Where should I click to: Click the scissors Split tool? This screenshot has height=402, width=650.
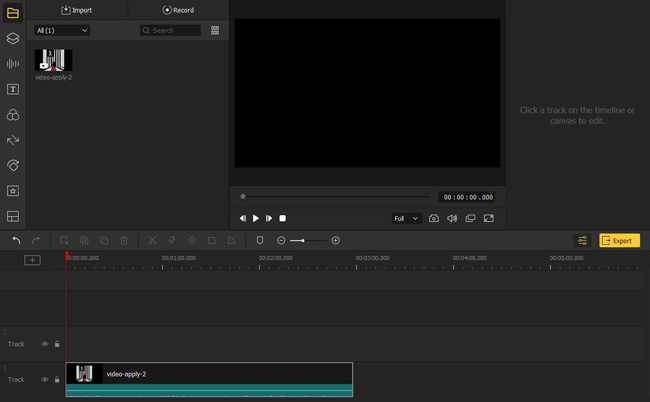152,240
